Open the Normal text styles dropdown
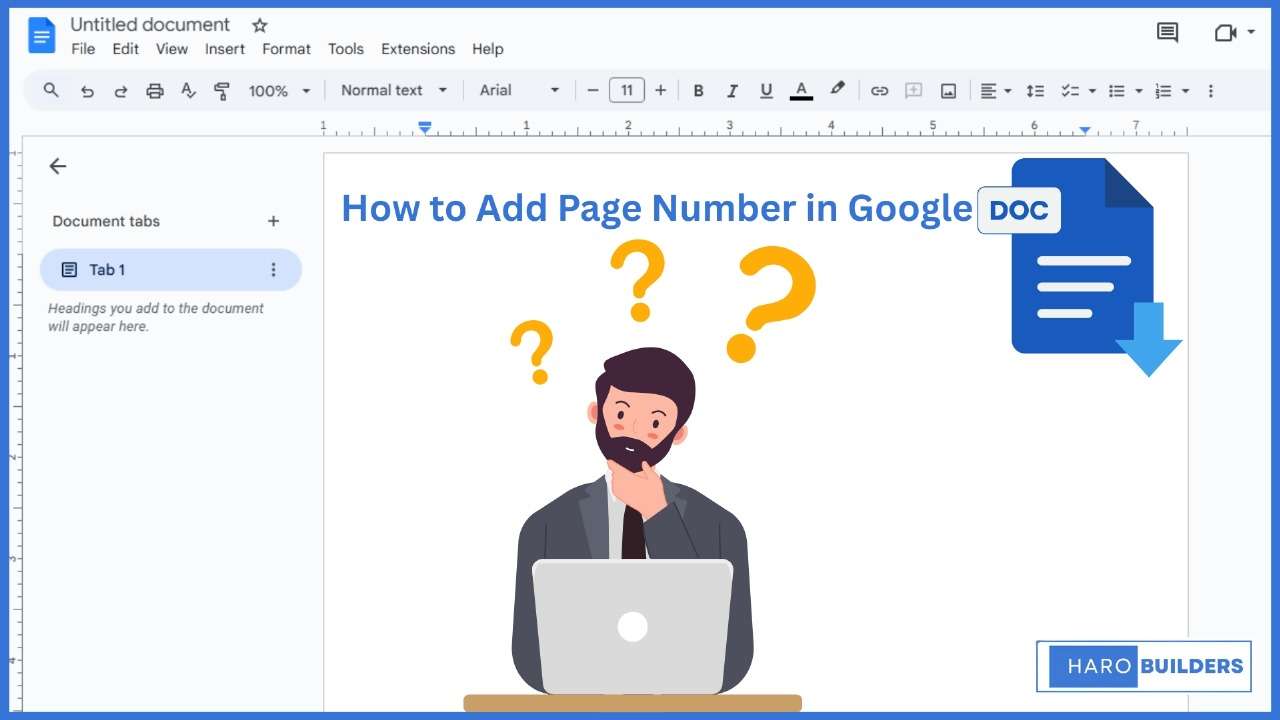This screenshot has height=720, width=1280. (394, 91)
